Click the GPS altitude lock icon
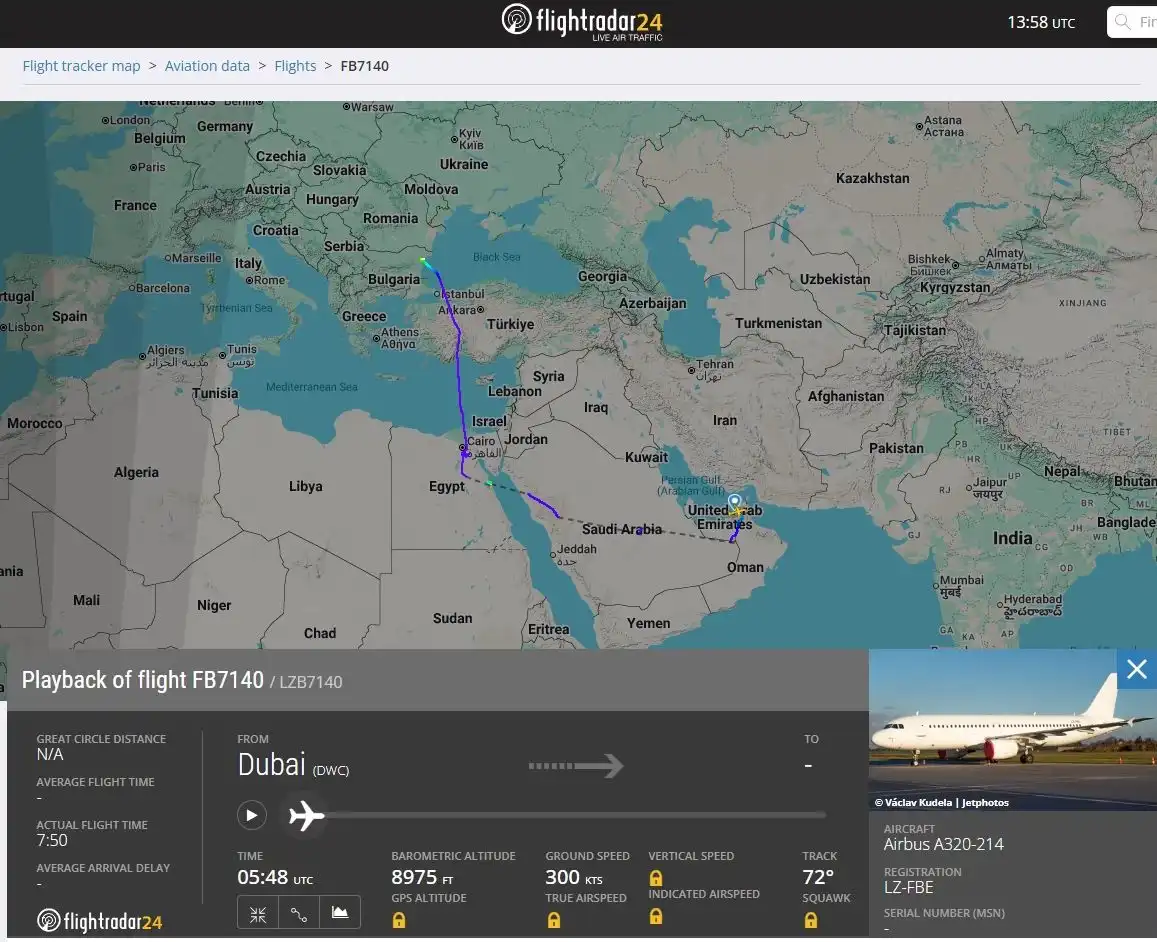Image resolution: width=1157 pixels, height=942 pixels. [399, 920]
